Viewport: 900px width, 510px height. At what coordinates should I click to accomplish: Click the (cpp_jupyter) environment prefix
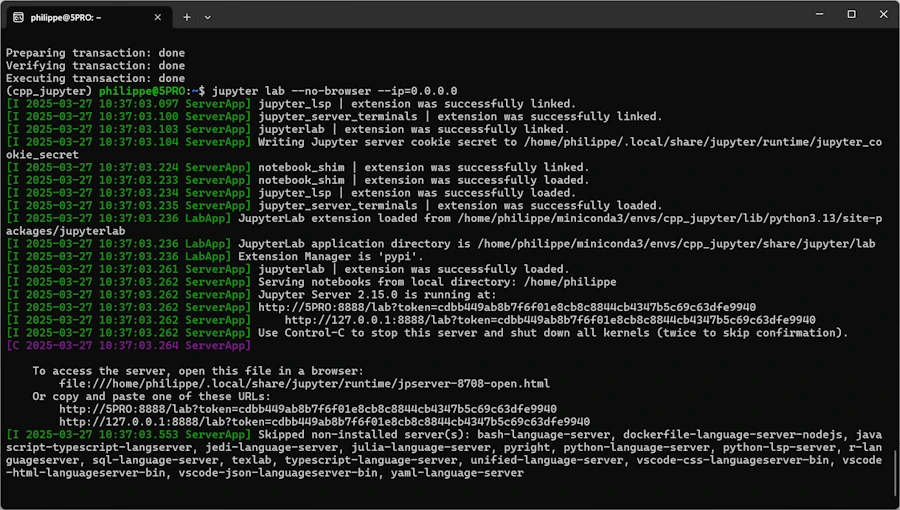(x=49, y=91)
